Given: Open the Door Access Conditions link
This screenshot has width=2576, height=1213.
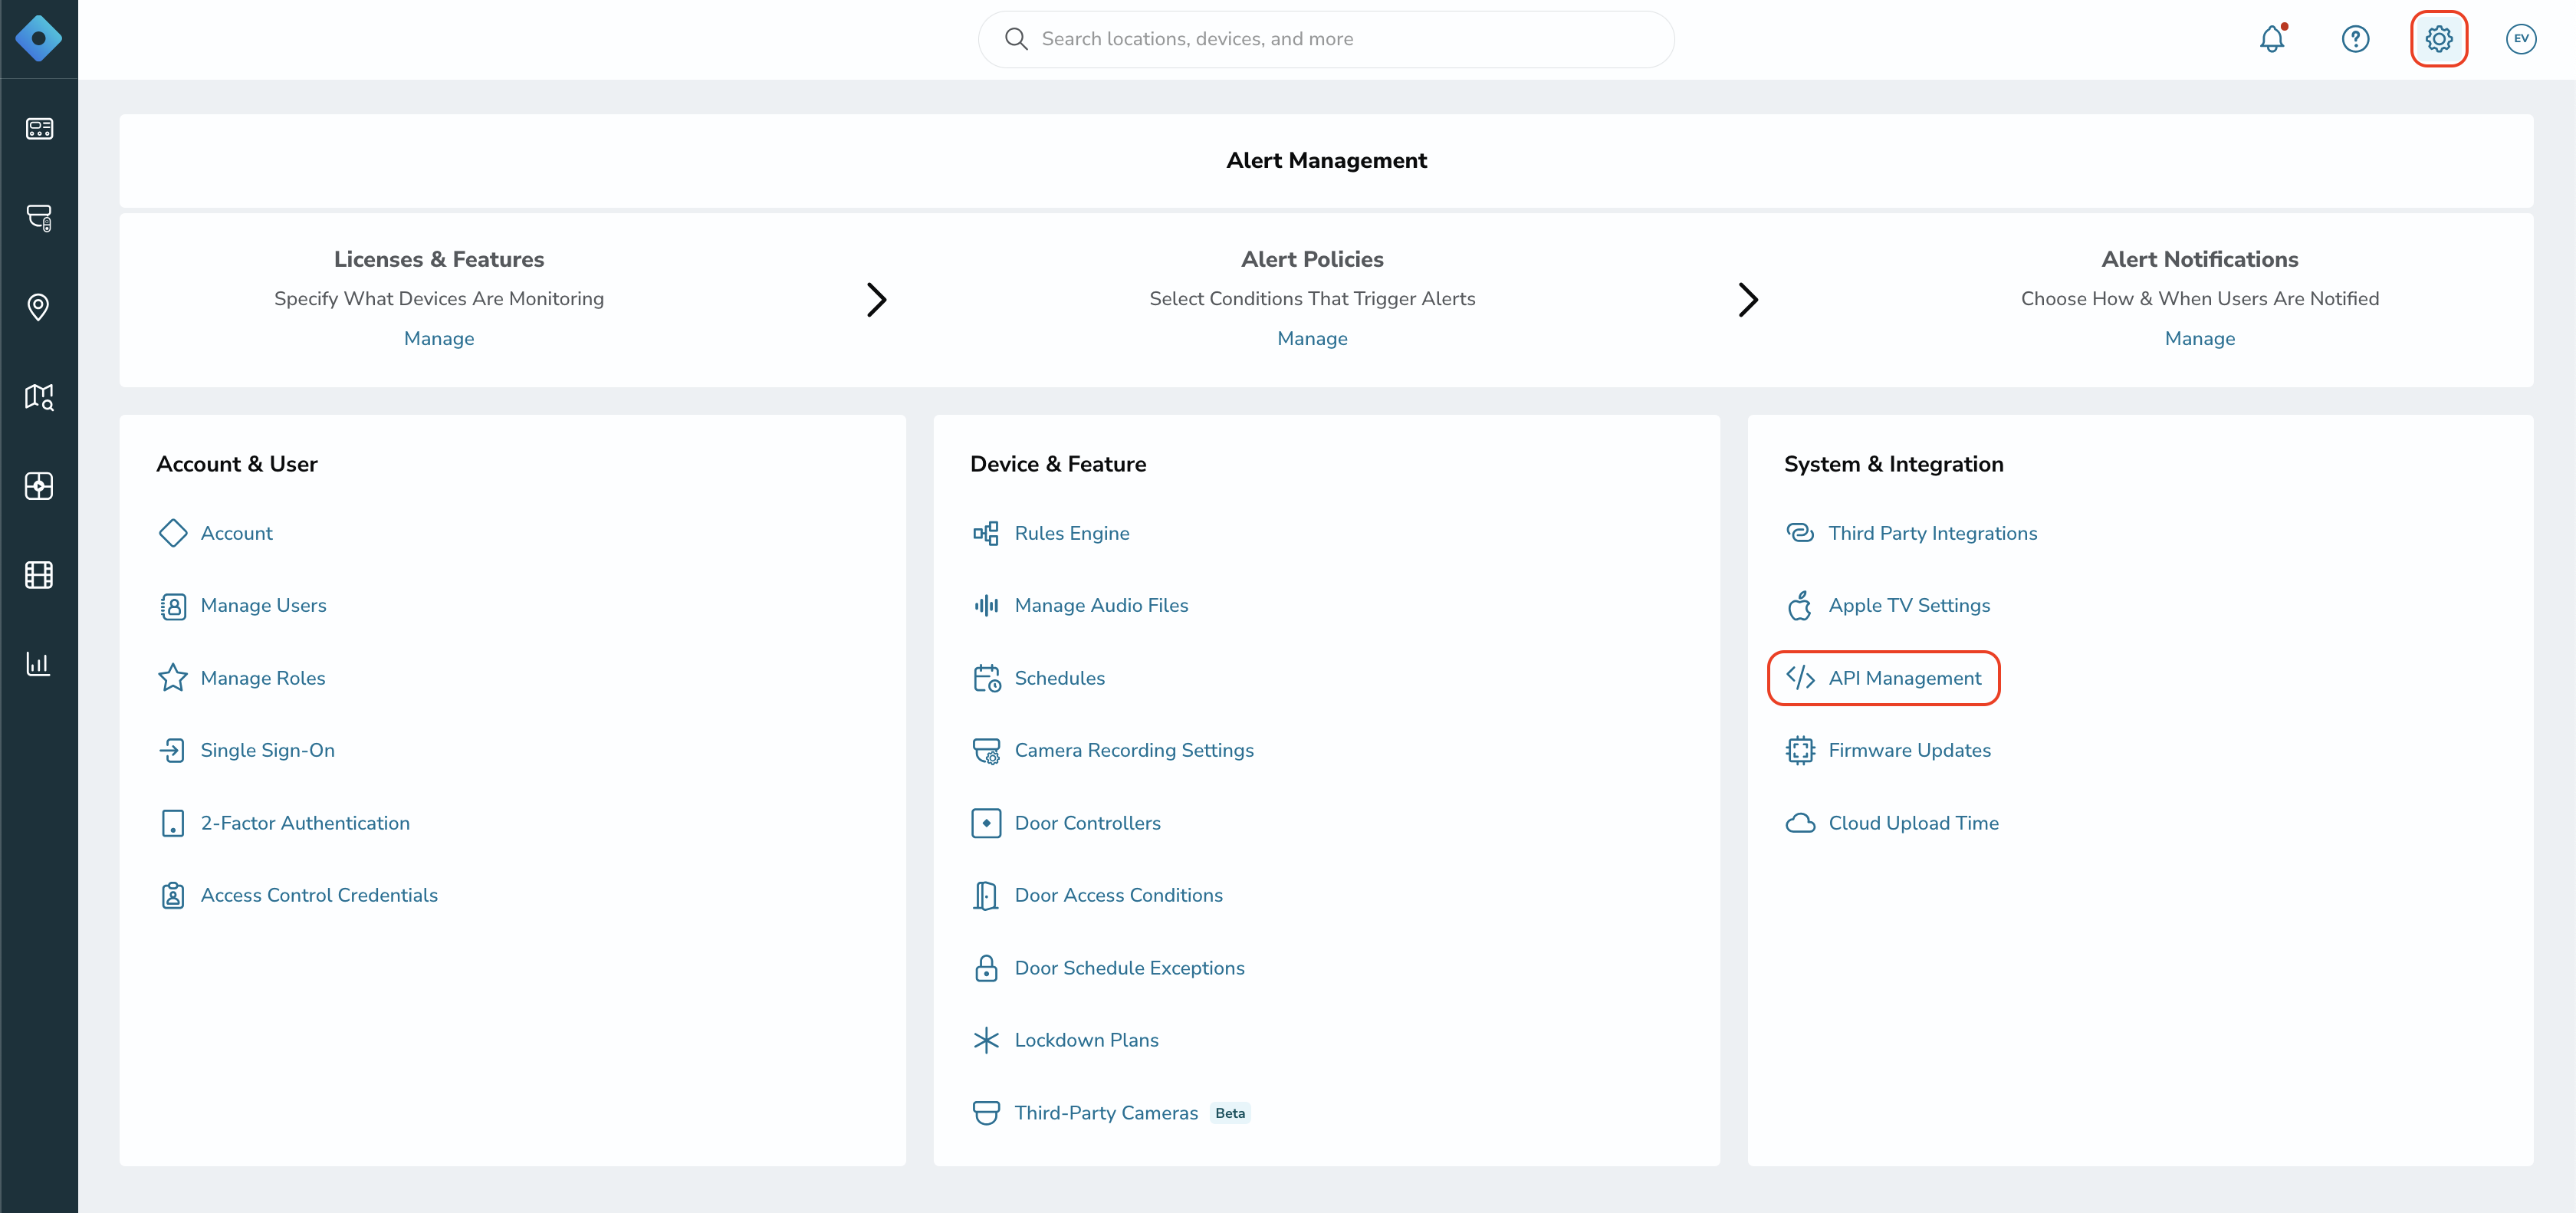Looking at the screenshot, I should coord(1118,895).
